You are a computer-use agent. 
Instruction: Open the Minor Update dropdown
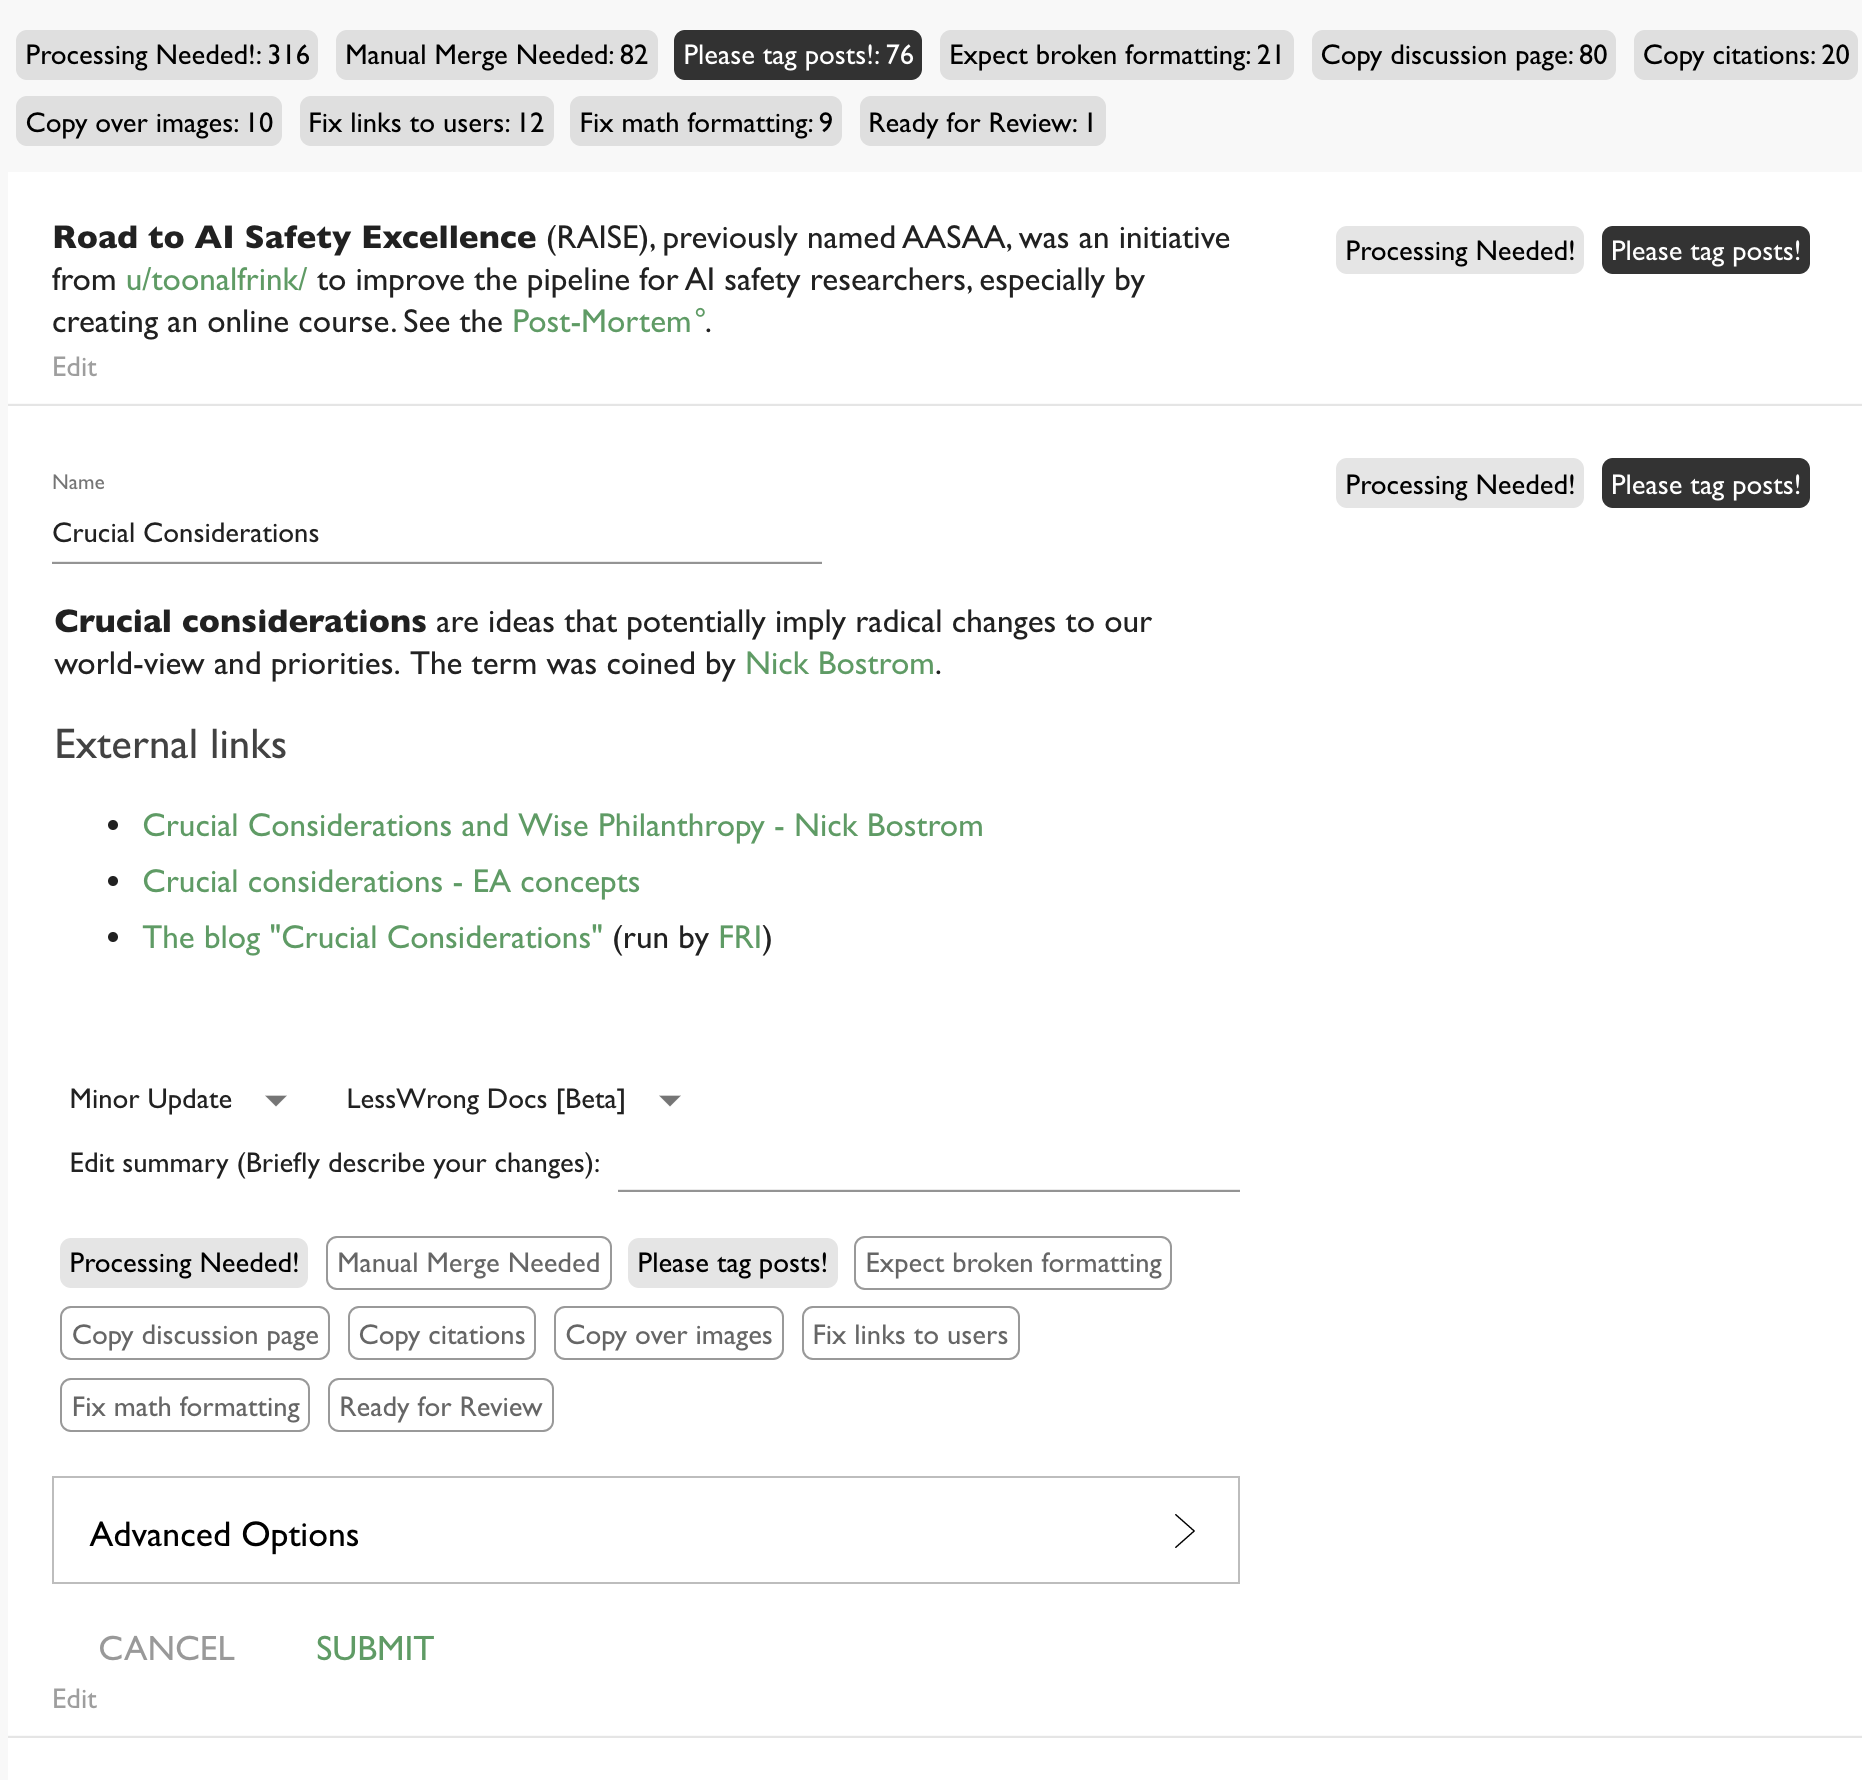coord(177,1099)
